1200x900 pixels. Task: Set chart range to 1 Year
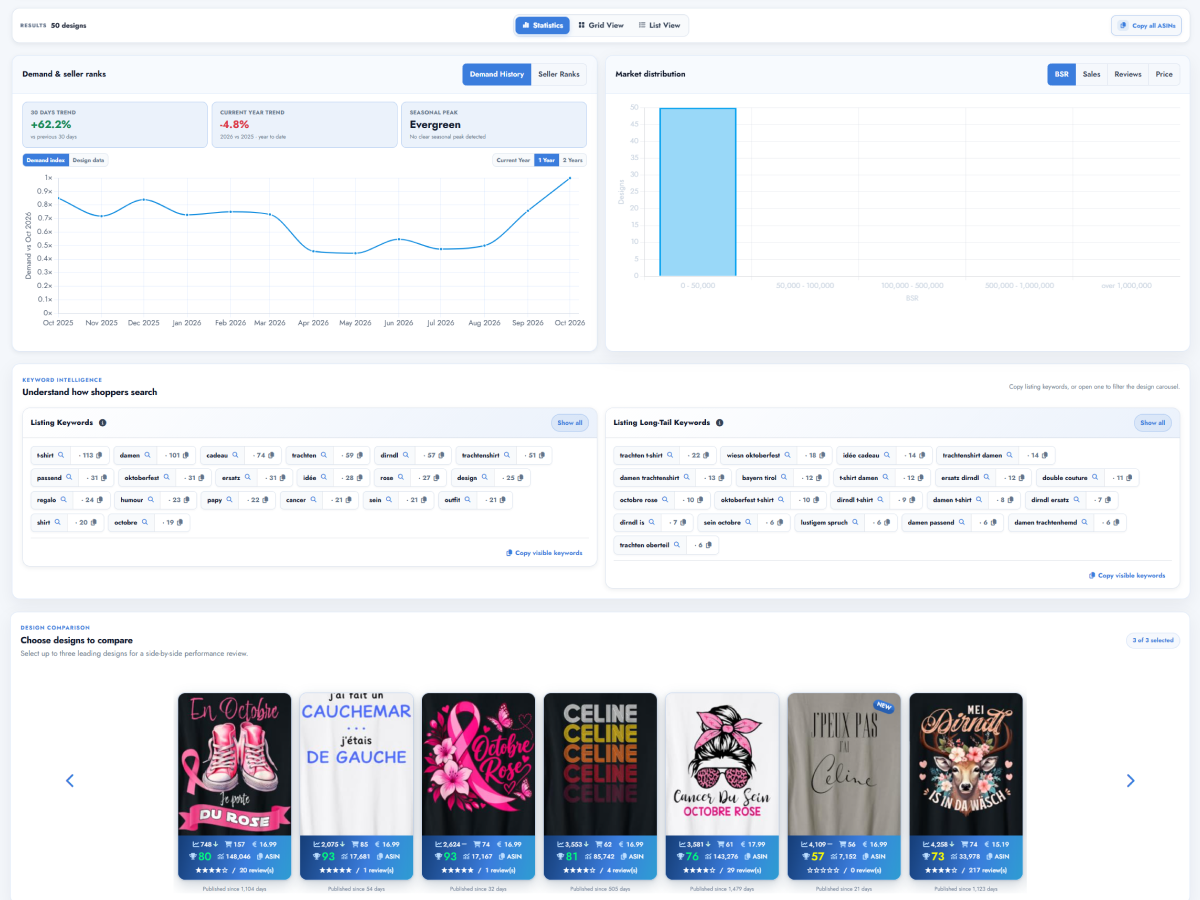(x=547, y=160)
